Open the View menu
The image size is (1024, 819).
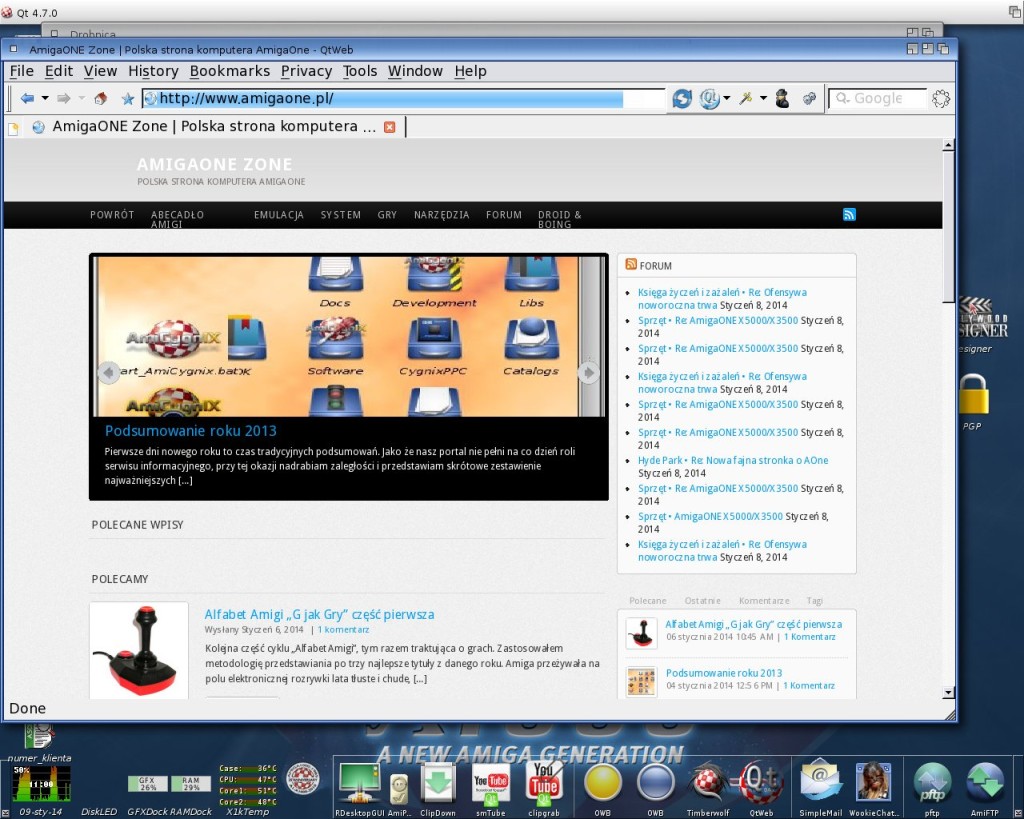(100, 71)
